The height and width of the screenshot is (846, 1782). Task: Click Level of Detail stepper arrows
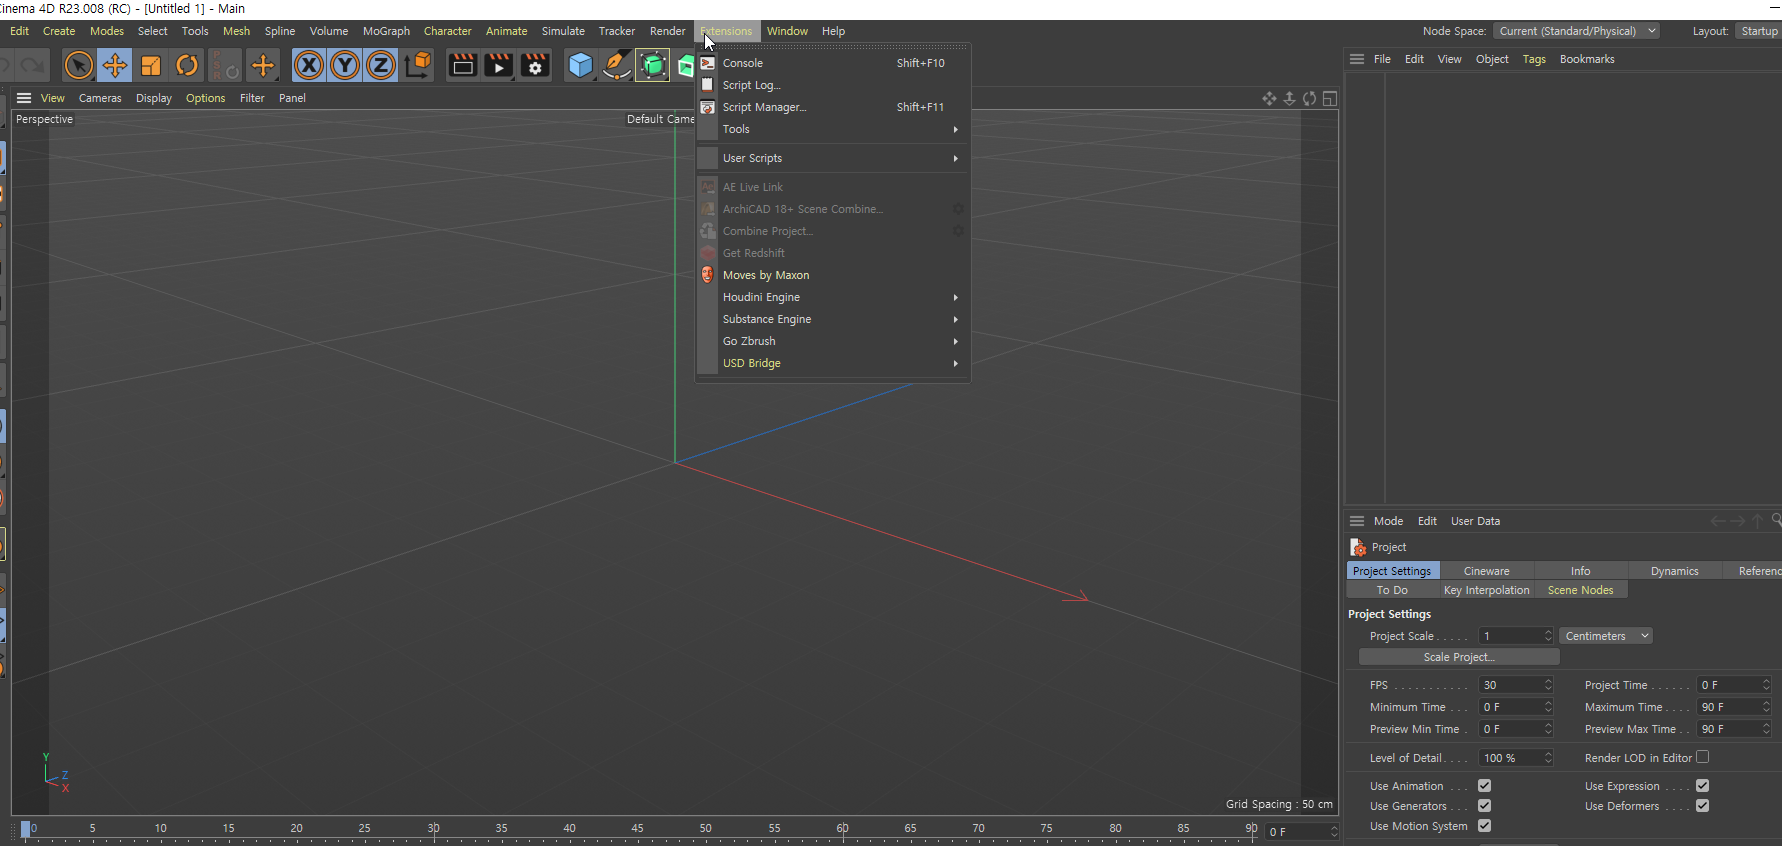1548,758
